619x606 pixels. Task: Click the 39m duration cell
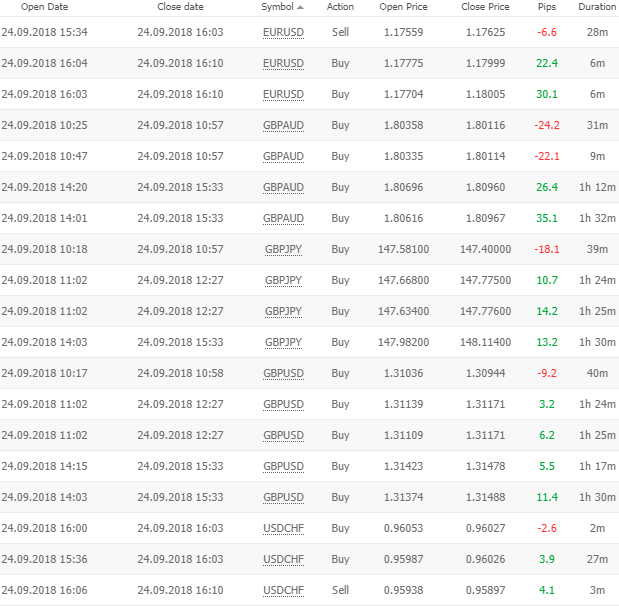coord(597,249)
